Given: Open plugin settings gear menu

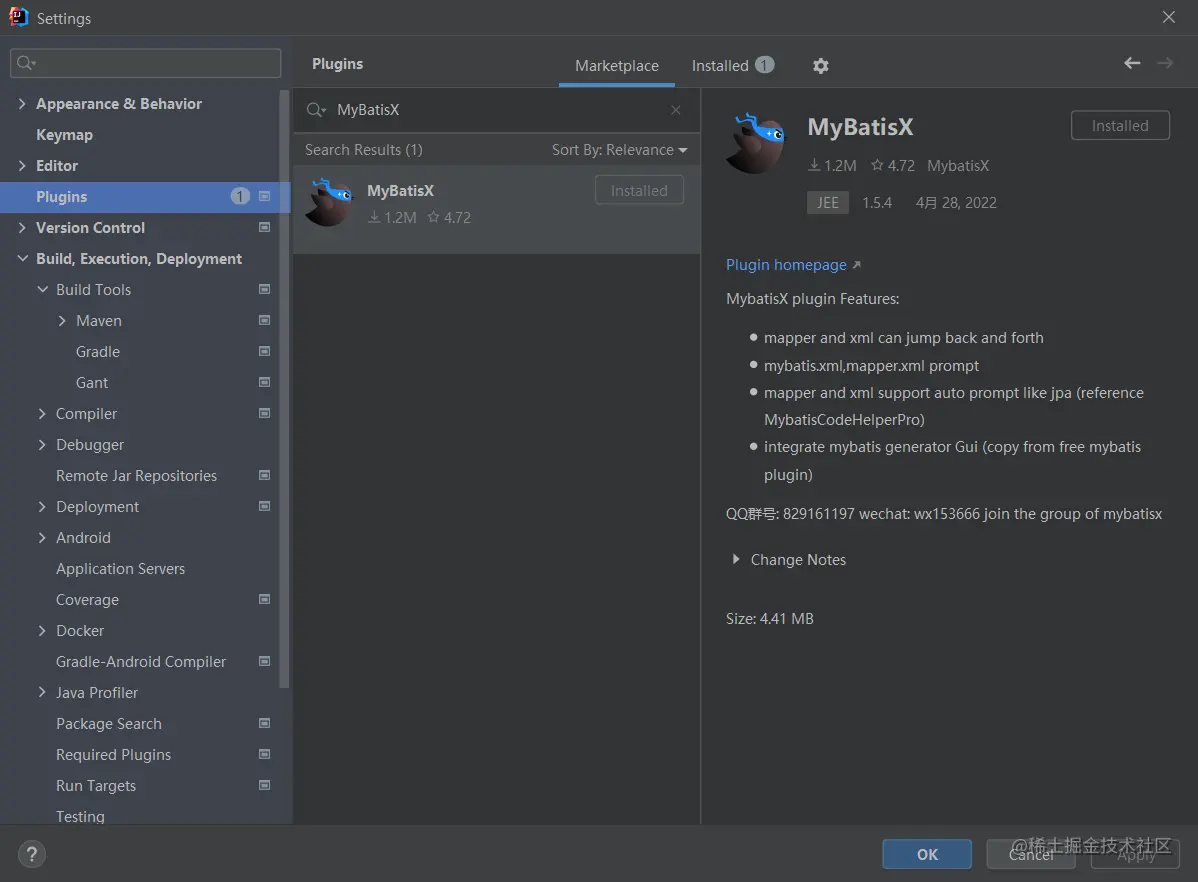Looking at the screenshot, I should 821,66.
